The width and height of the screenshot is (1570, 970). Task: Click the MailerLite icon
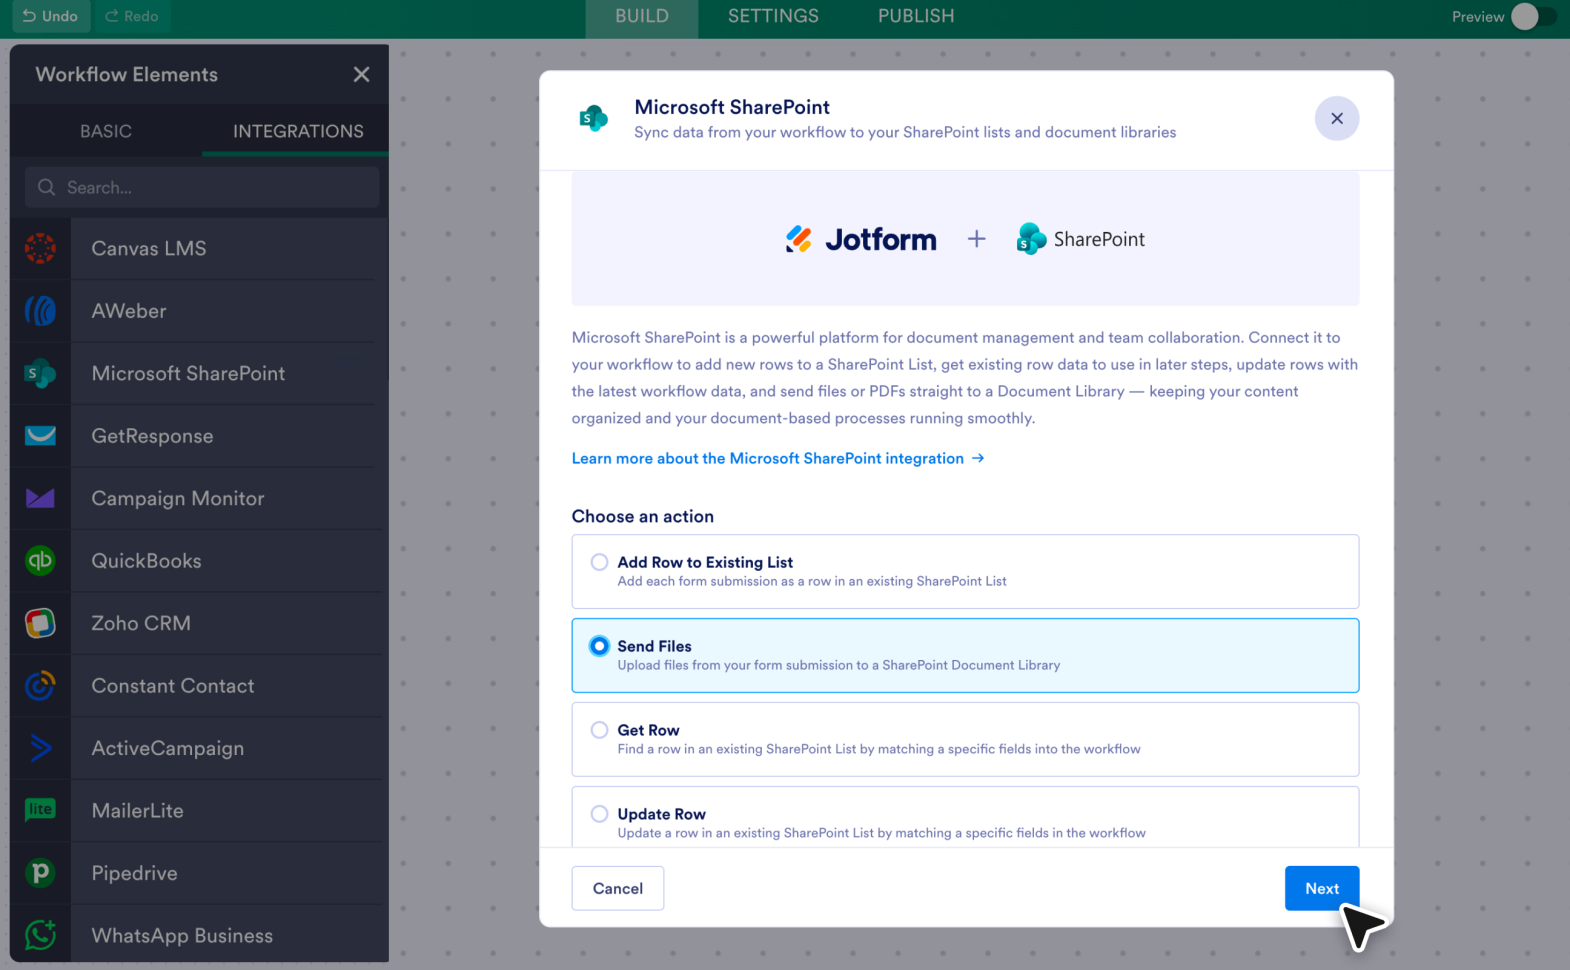tap(40, 810)
